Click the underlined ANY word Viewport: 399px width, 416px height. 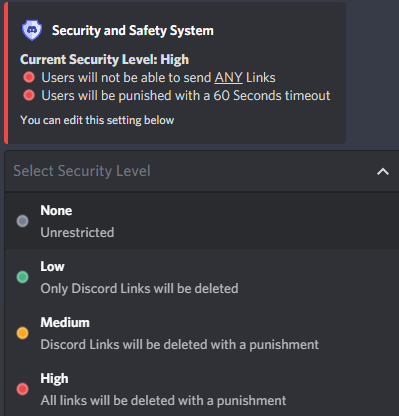pos(228,78)
